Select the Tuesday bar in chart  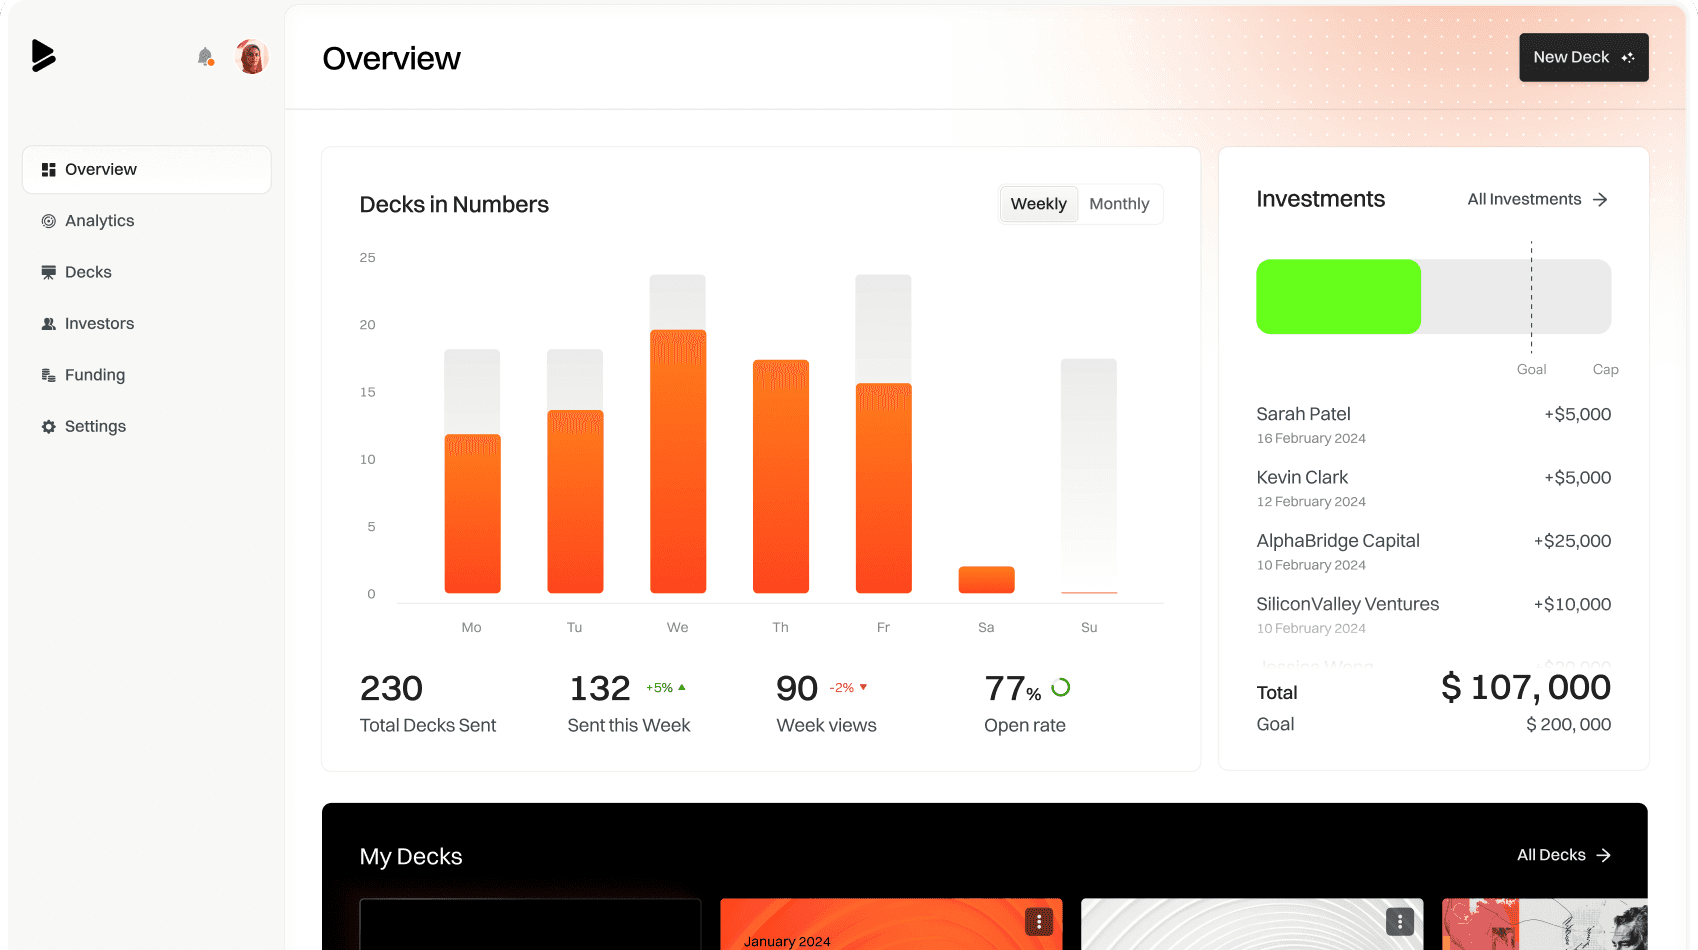point(575,502)
